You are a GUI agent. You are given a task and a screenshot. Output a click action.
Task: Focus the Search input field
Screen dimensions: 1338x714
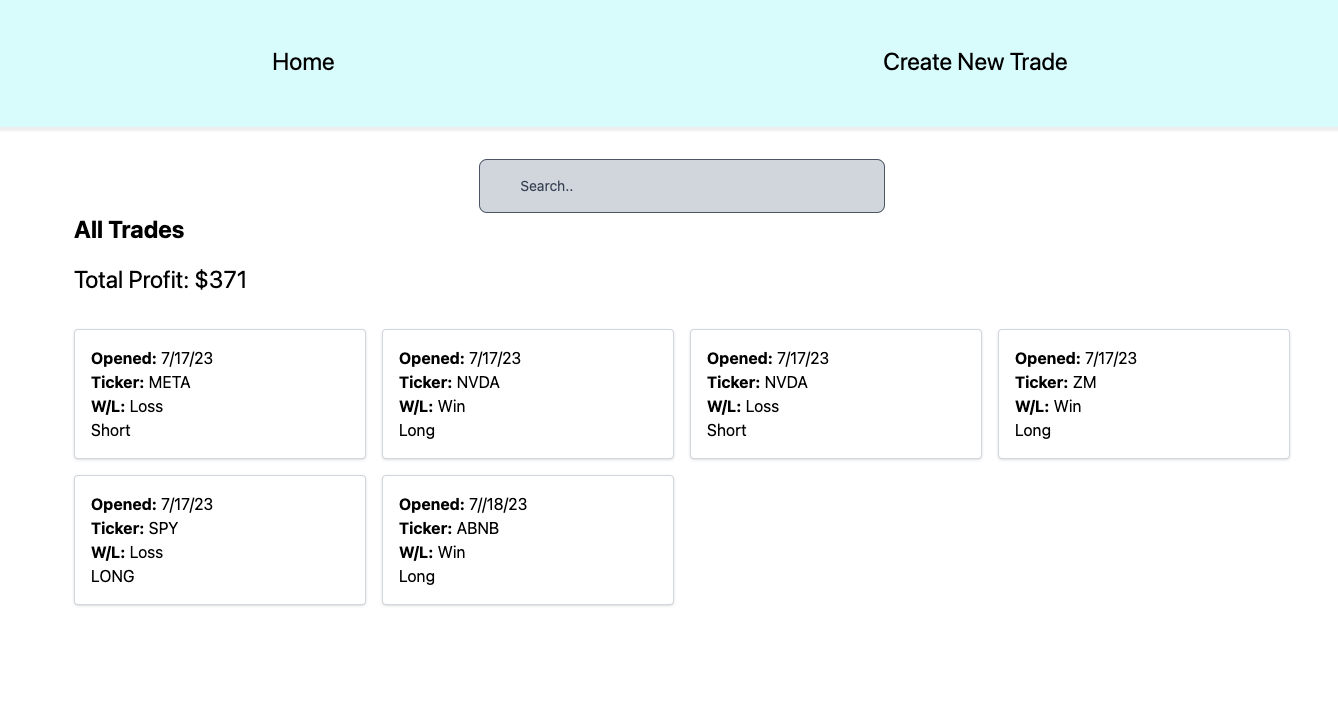(681, 186)
